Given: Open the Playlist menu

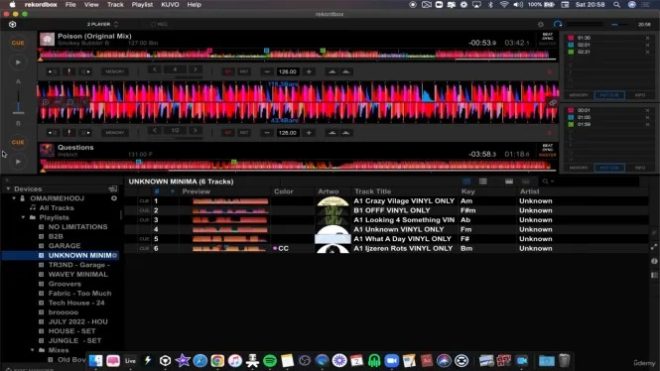Looking at the screenshot, I should click(x=142, y=5).
